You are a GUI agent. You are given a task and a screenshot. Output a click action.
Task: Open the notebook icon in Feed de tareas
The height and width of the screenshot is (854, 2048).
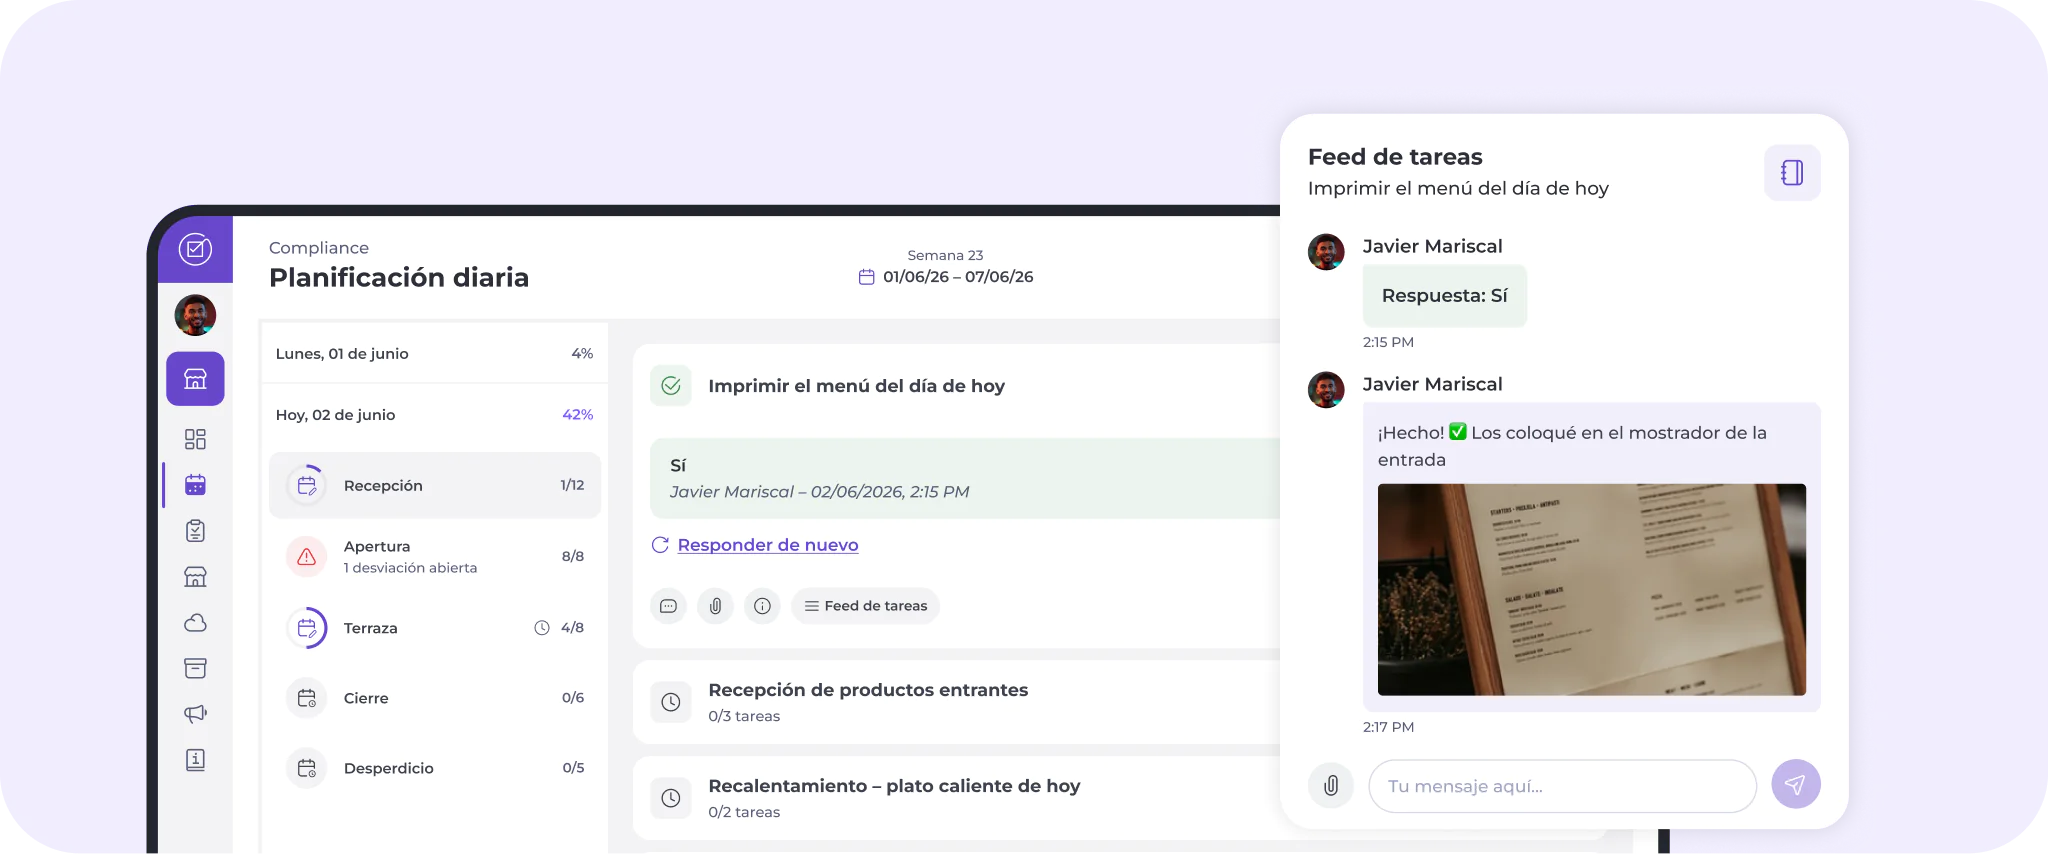click(x=1792, y=173)
